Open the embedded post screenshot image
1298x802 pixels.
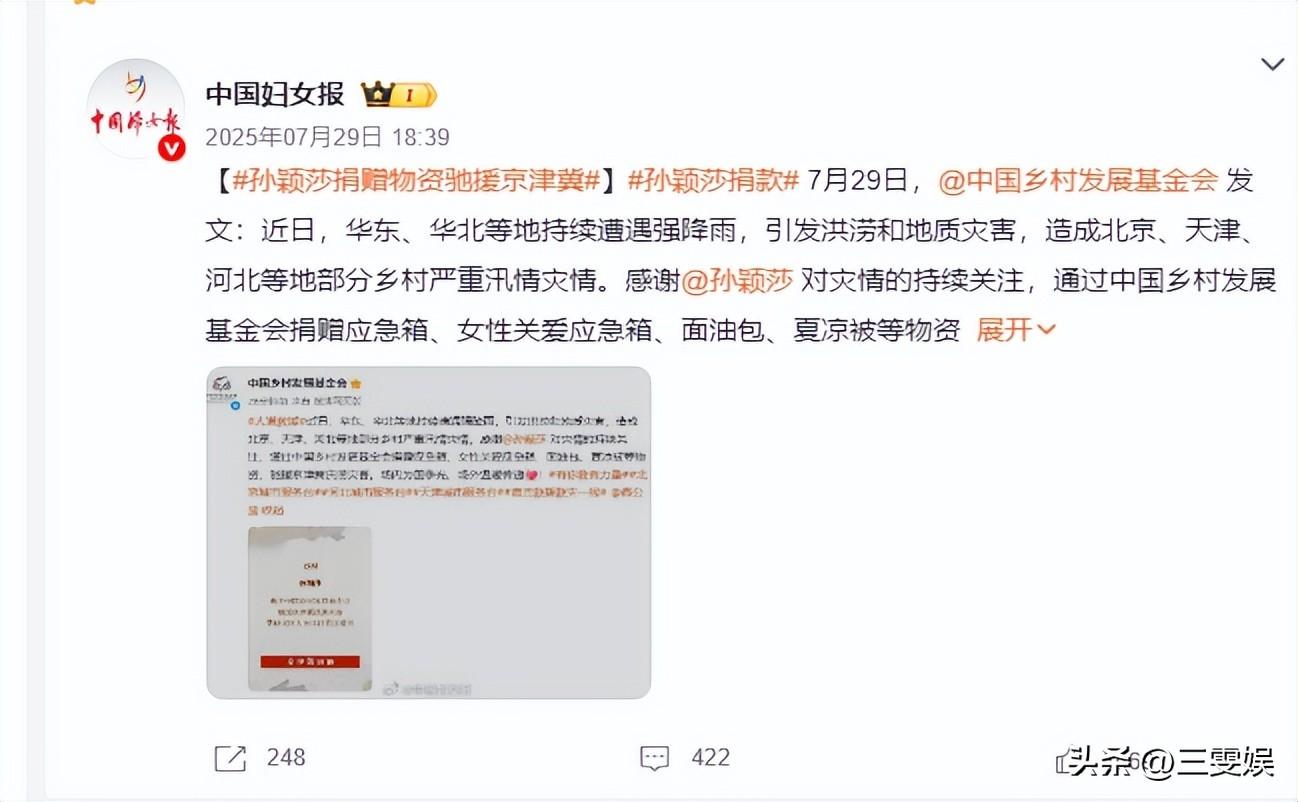point(429,532)
